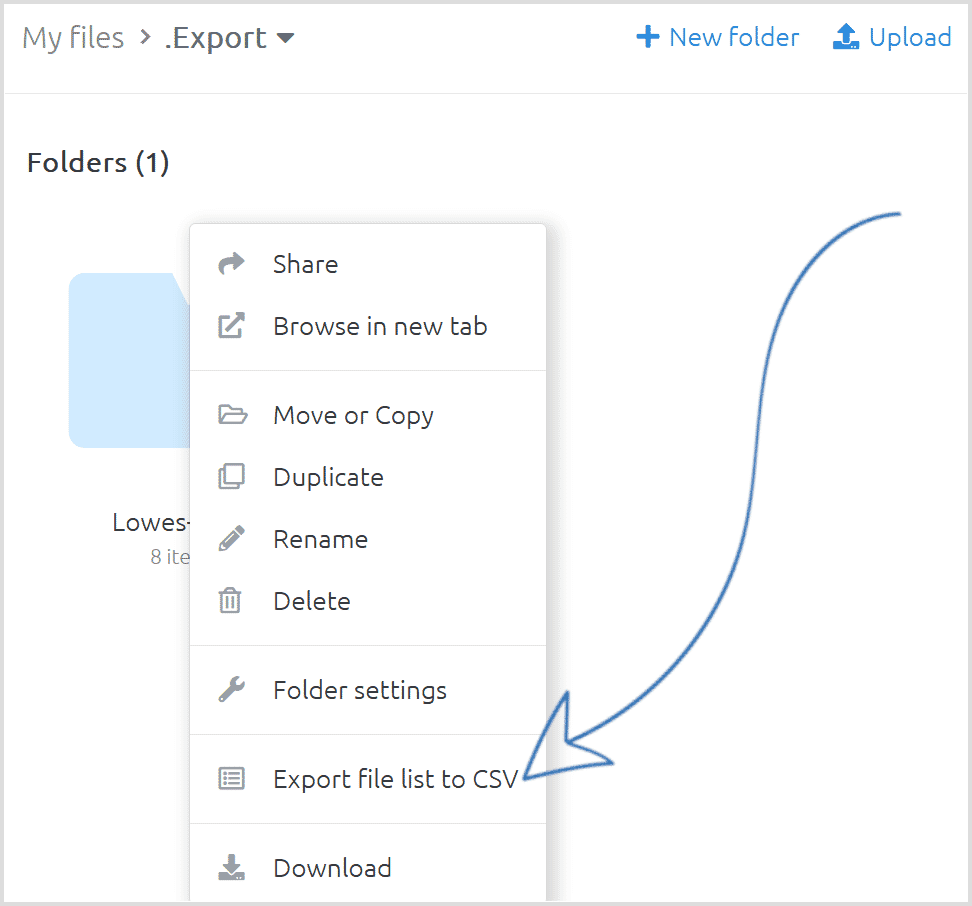This screenshot has width=972, height=906.
Task: Choose Download in the context menu
Action: 332,868
